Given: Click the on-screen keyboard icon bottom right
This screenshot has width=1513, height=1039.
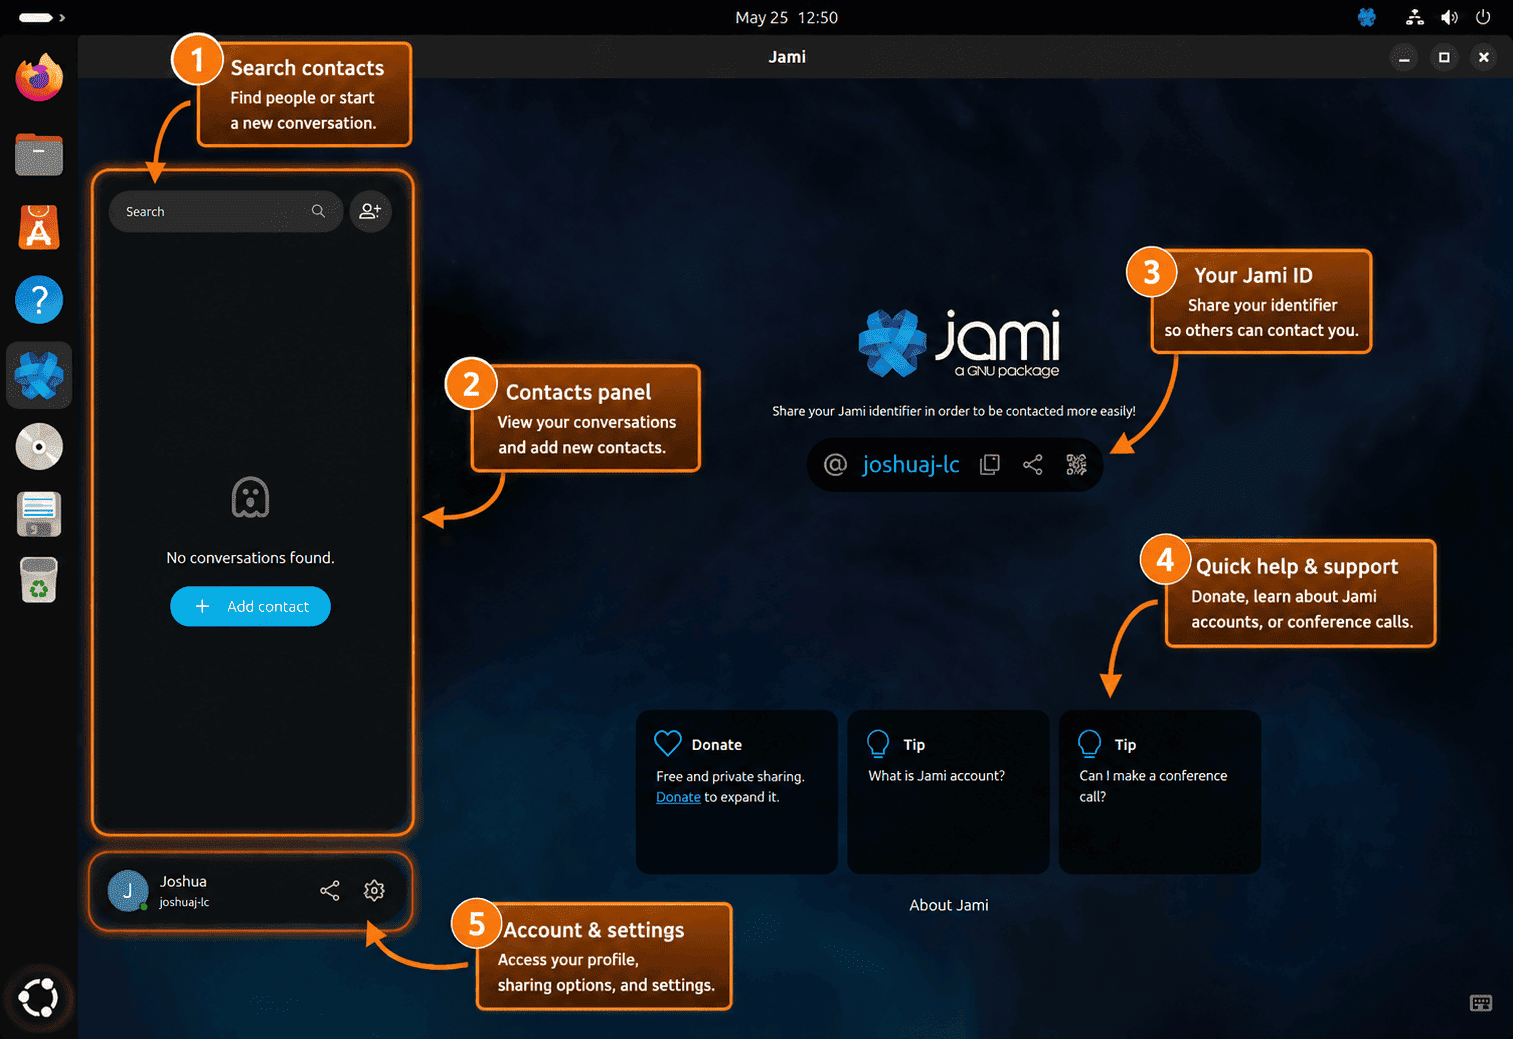Looking at the screenshot, I should tap(1481, 1003).
